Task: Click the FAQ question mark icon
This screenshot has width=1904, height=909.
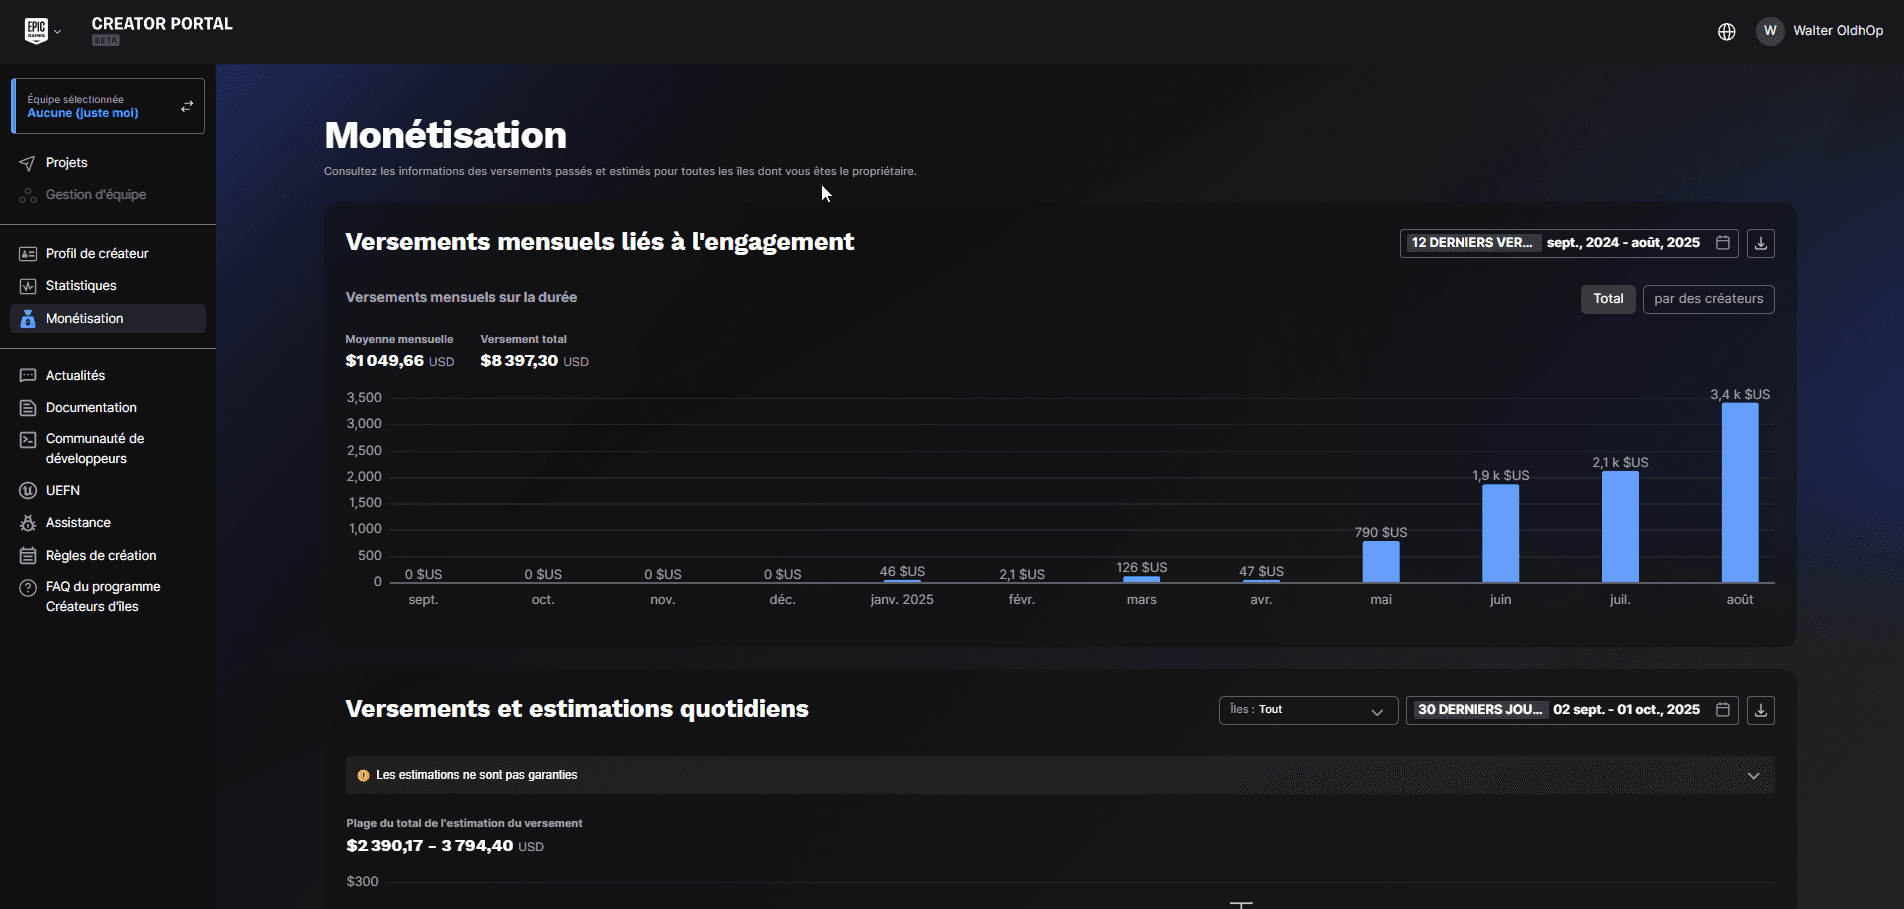Action: pyautogui.click(x=28, y=588)
